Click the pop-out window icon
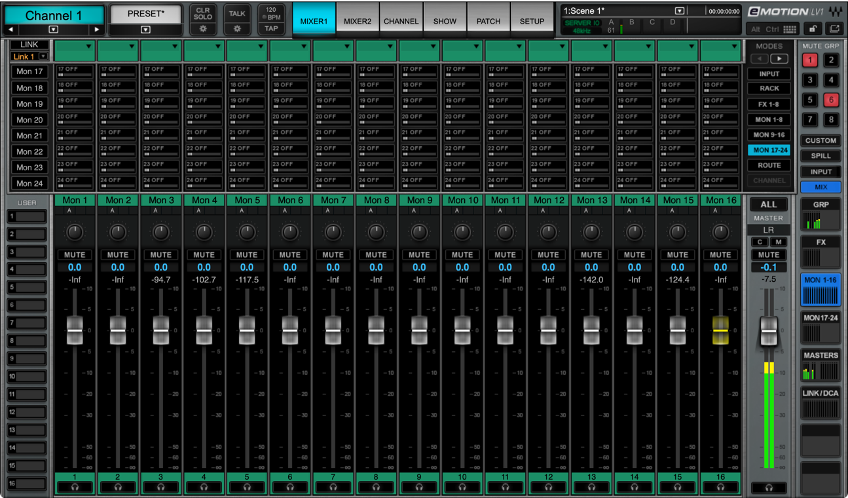The height and width of the screenshot is (498, 848). click(834, 29)
